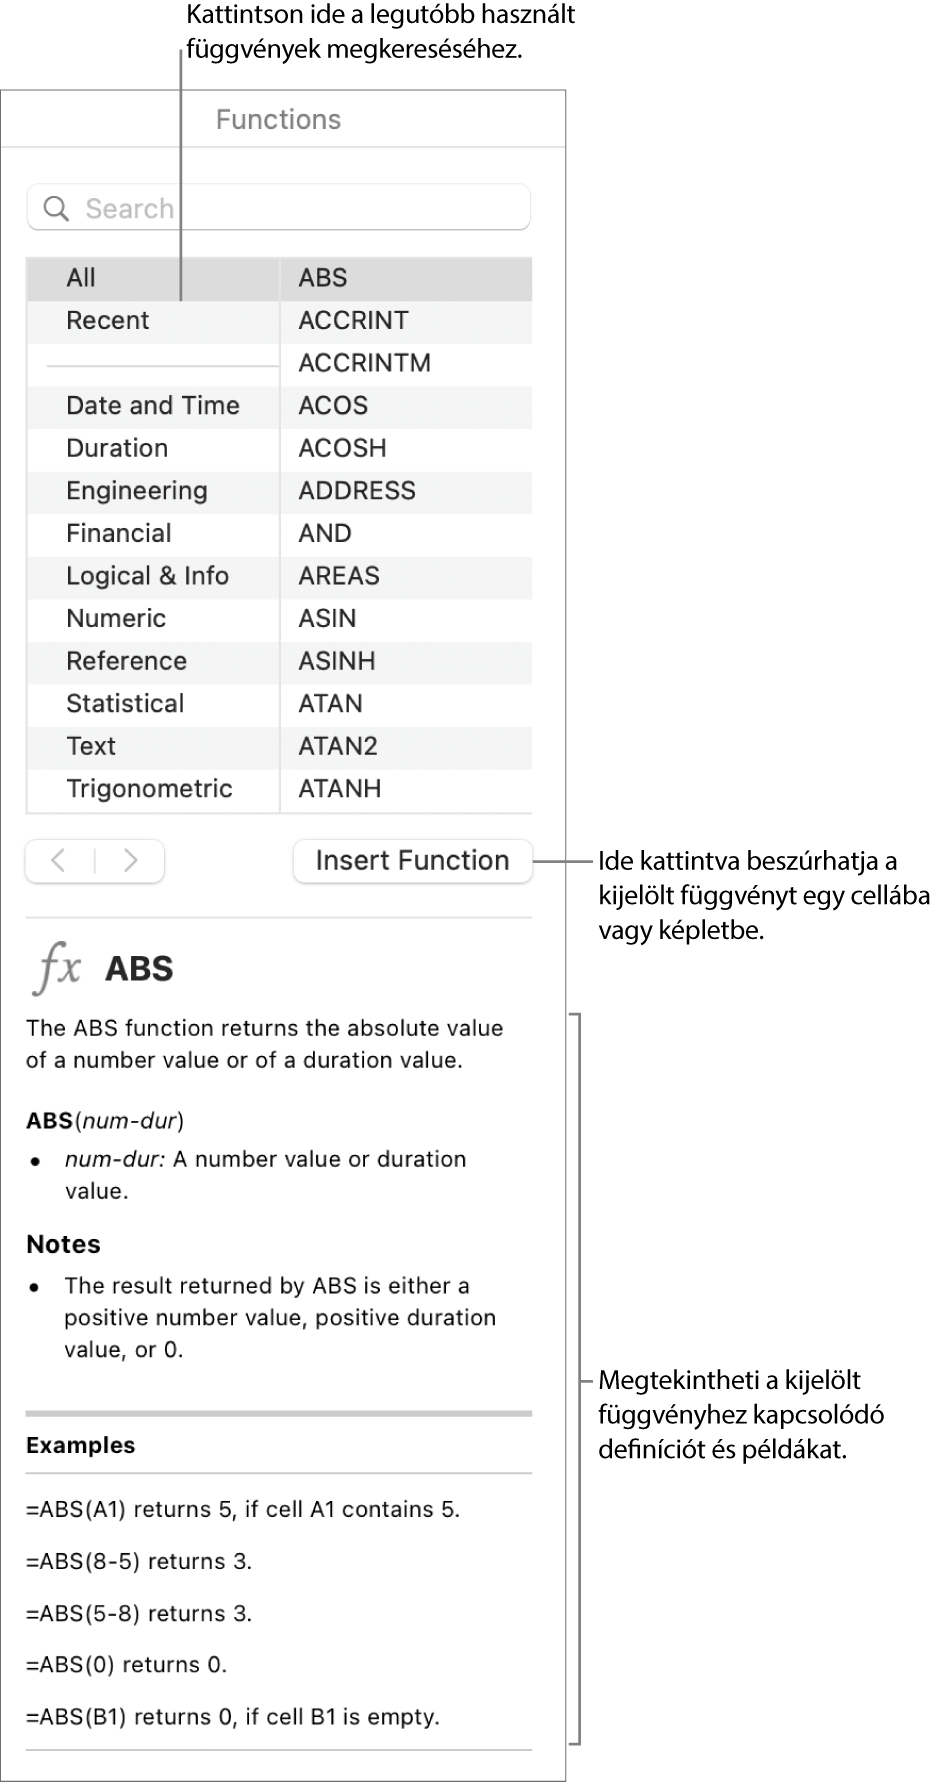This screenshot has width=934, height=1782.
Task: Open the Engineering category
Action: click(137, 491)
